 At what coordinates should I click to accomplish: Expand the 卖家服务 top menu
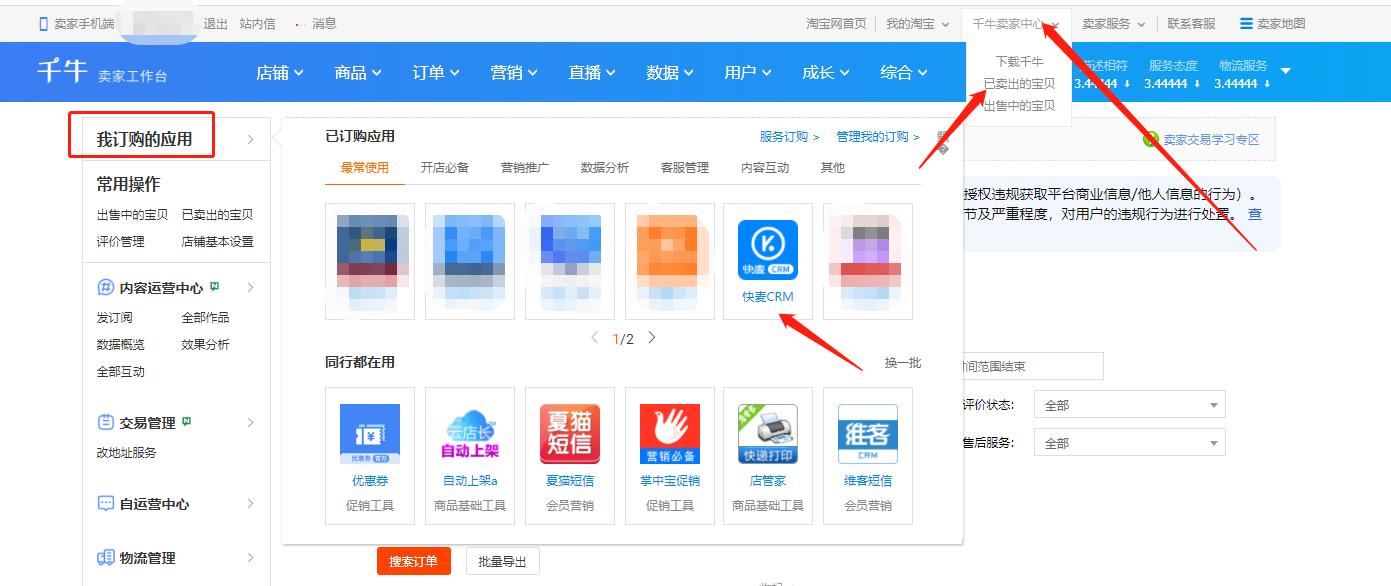click(1114, 23)
